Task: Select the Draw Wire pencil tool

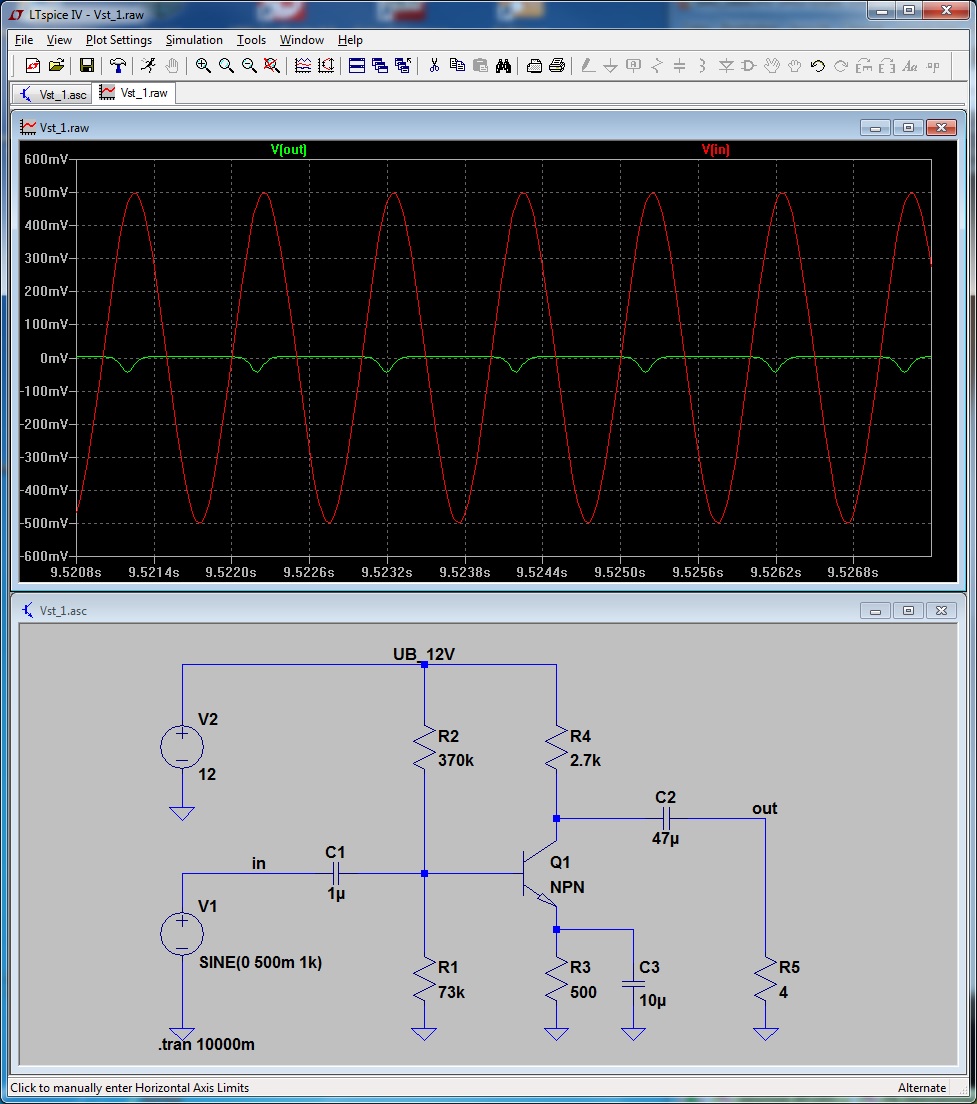Action: [x=588, y=65]
